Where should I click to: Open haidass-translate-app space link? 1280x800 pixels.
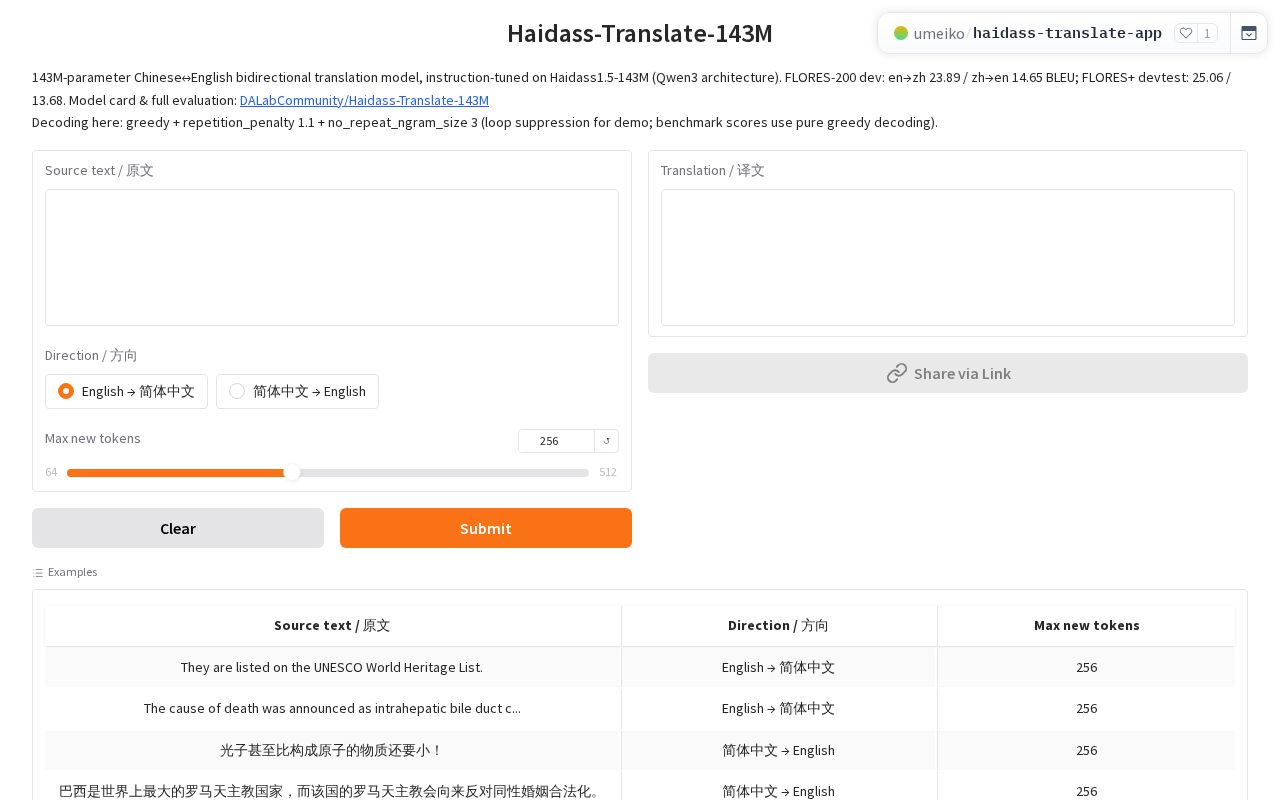click(x=1067, y=33)
